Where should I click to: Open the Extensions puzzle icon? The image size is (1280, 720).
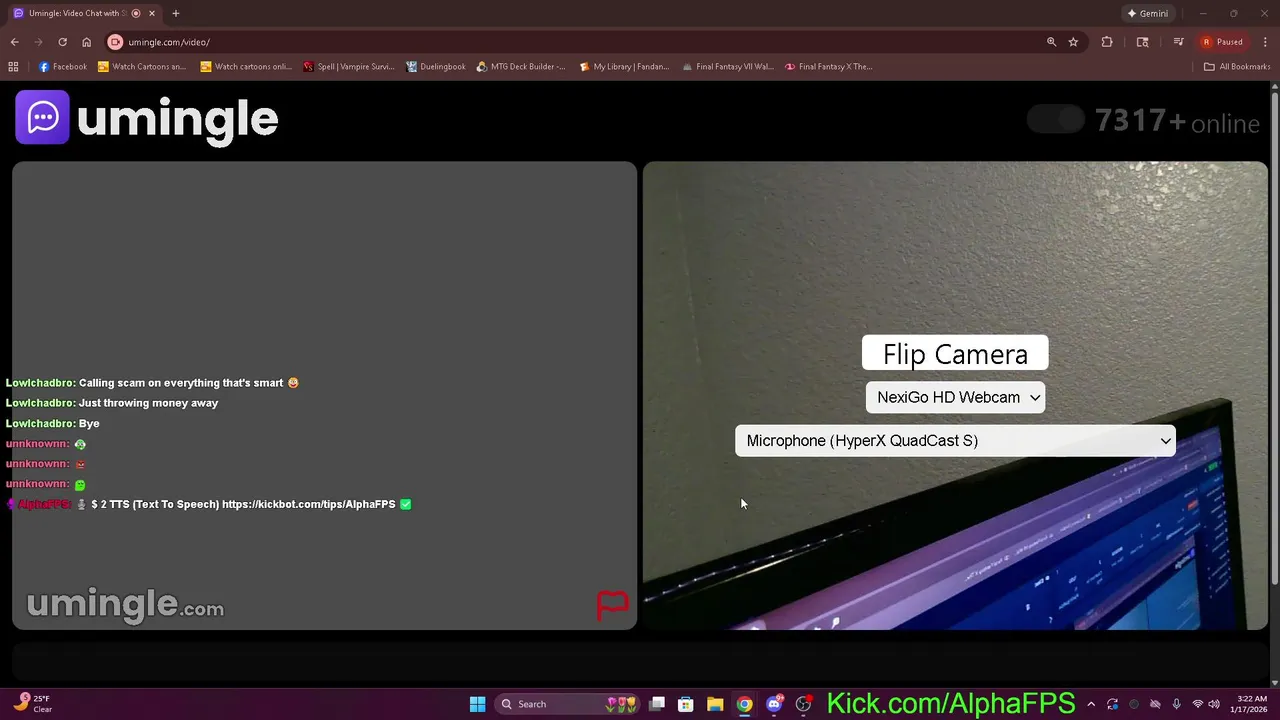pyautogui.click(x=1107, y=42)
